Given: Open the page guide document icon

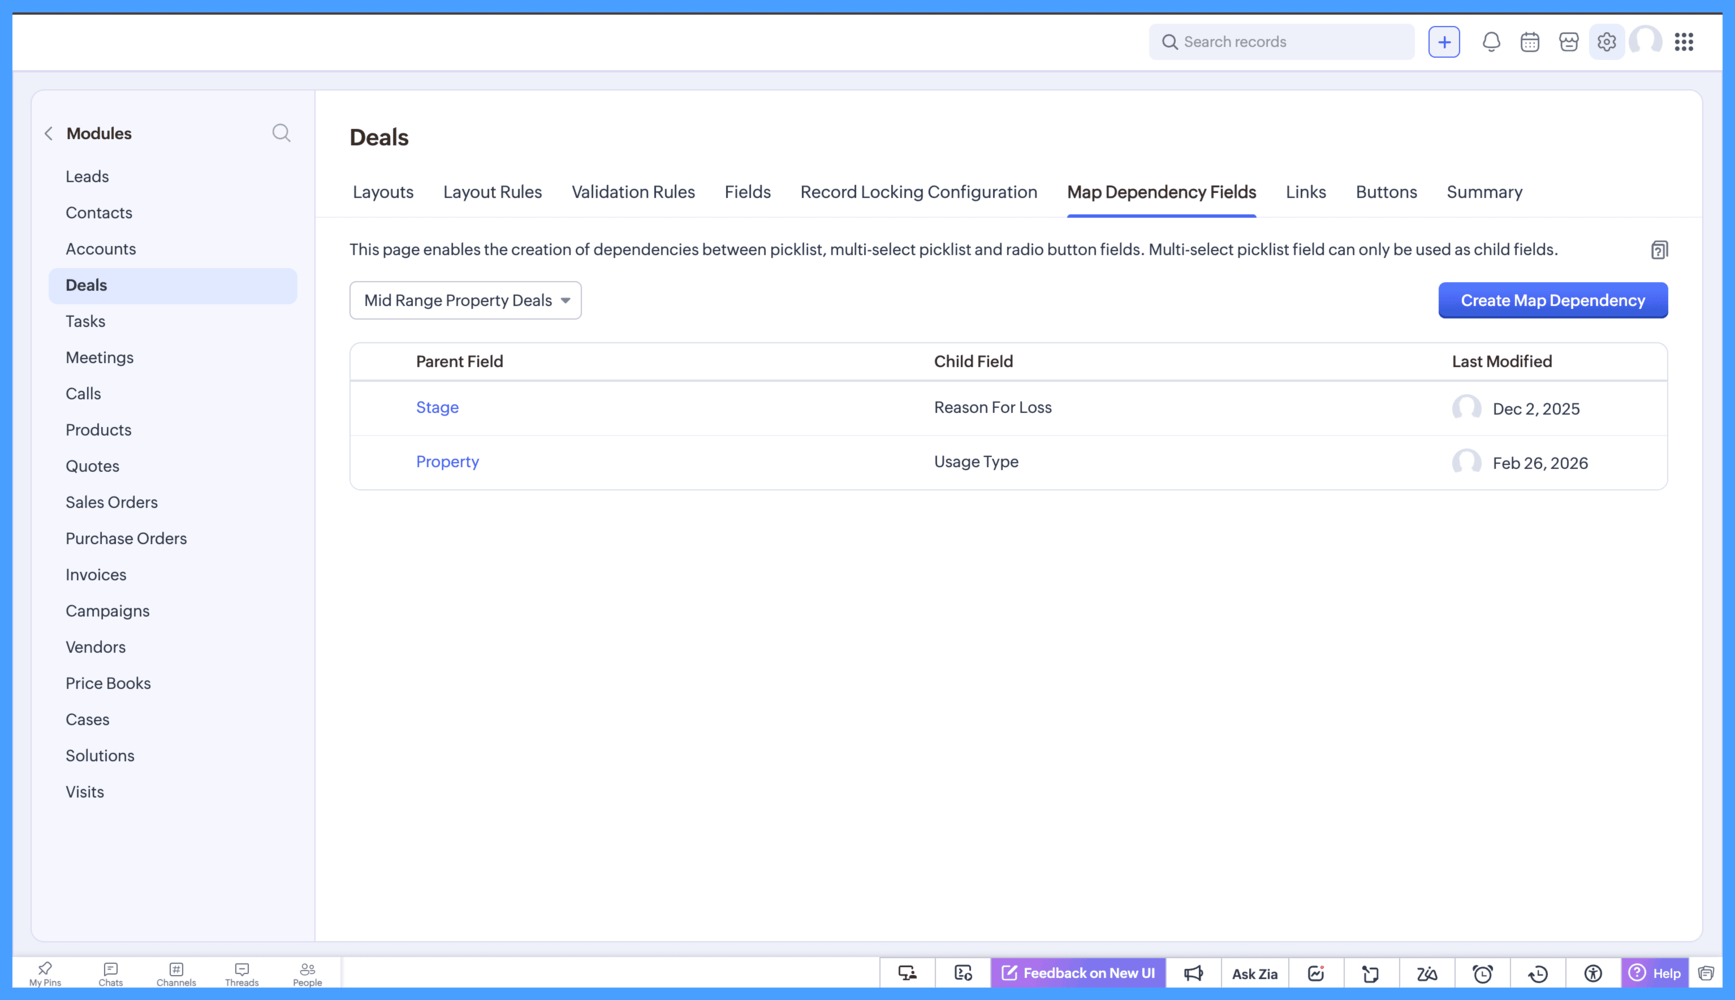Looking at the screenshot, I should 1659,250.
